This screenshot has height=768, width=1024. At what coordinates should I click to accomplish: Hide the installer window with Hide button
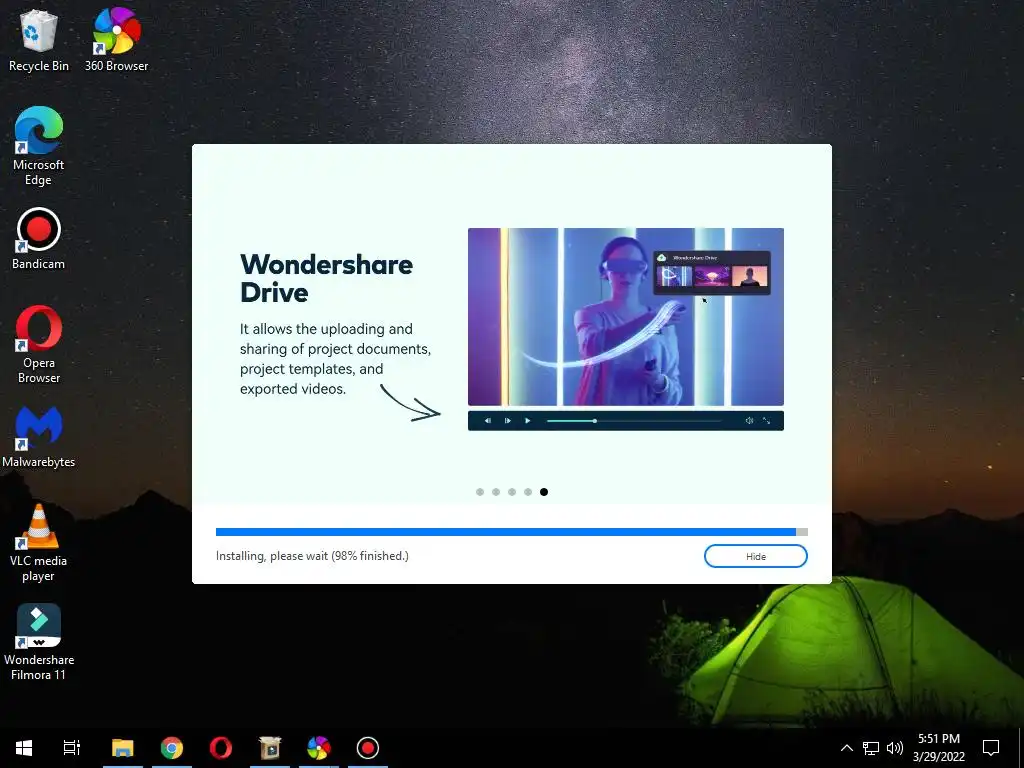[756, 556]
